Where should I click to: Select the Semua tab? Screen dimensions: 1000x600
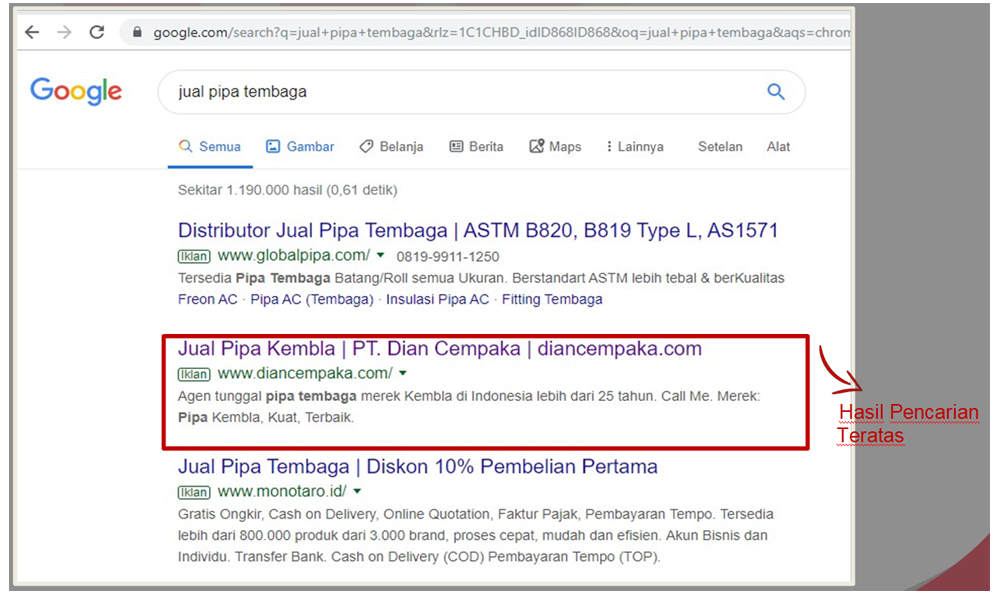coord(210,147)
